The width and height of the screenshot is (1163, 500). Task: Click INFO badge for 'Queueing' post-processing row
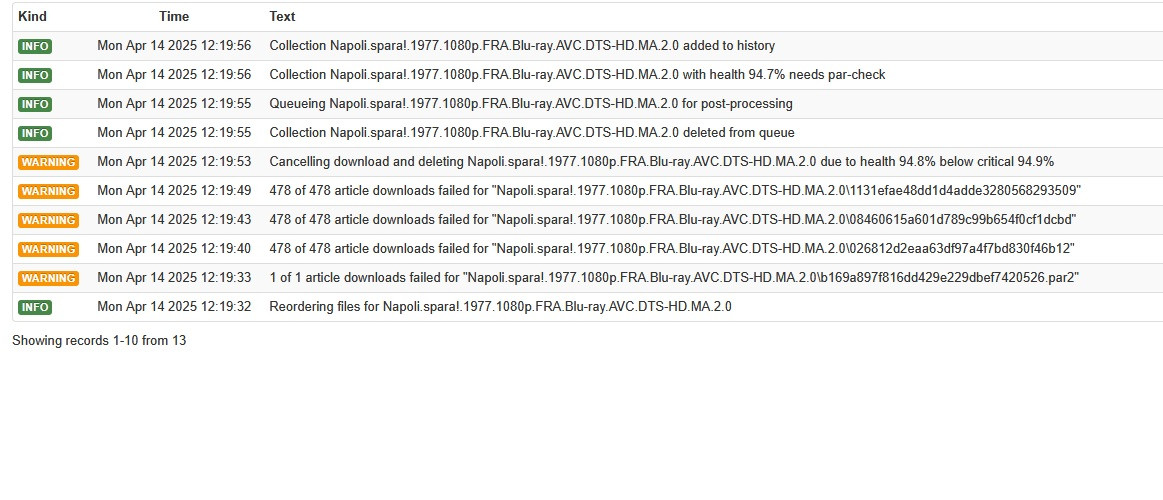35,104
